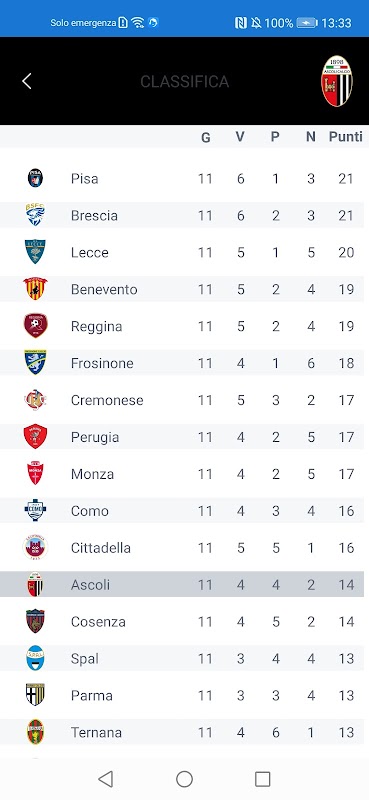
Task: Click the Frosinone club badge
Action: coord(35,362)
